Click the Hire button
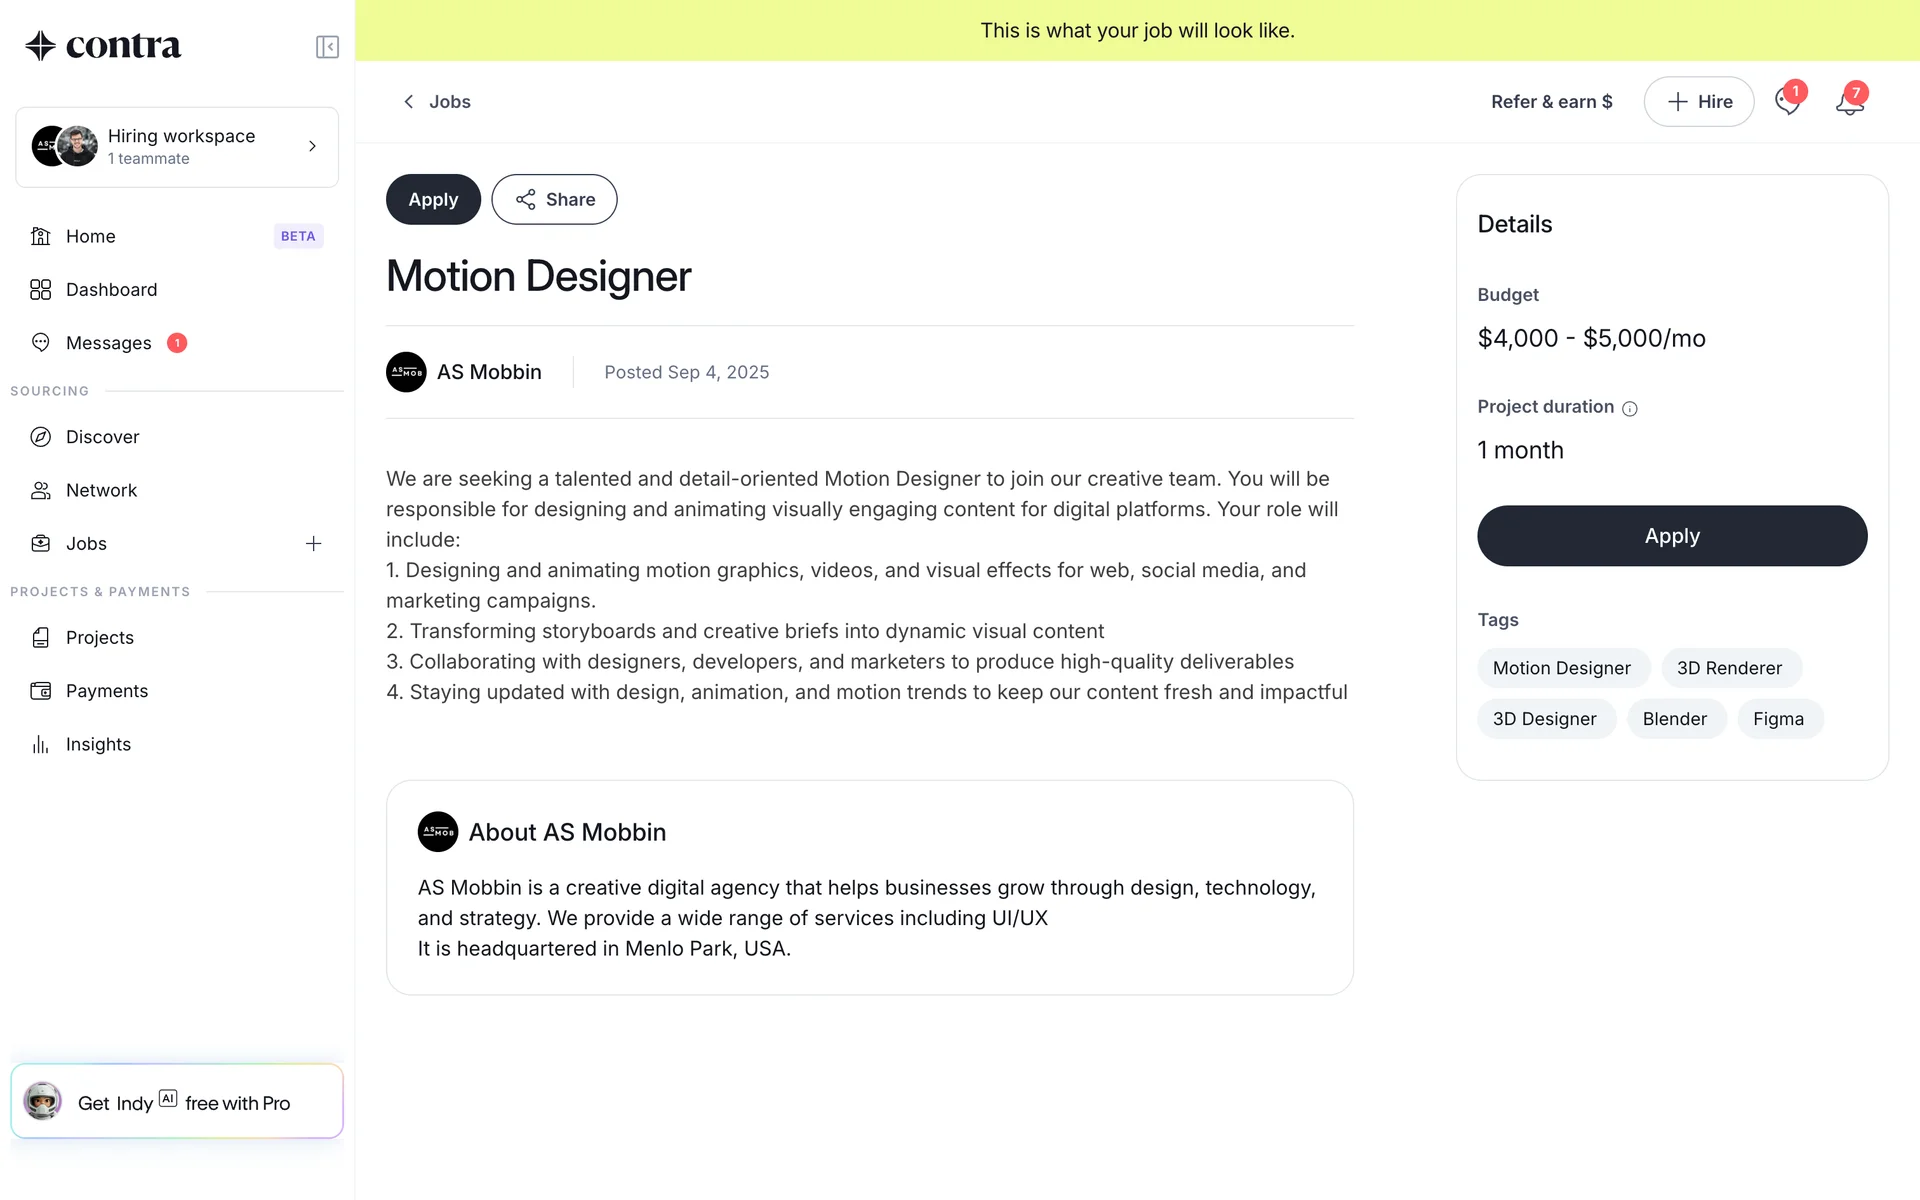The height and width of the screenshot is (1200, 1920). (1698, 102)
